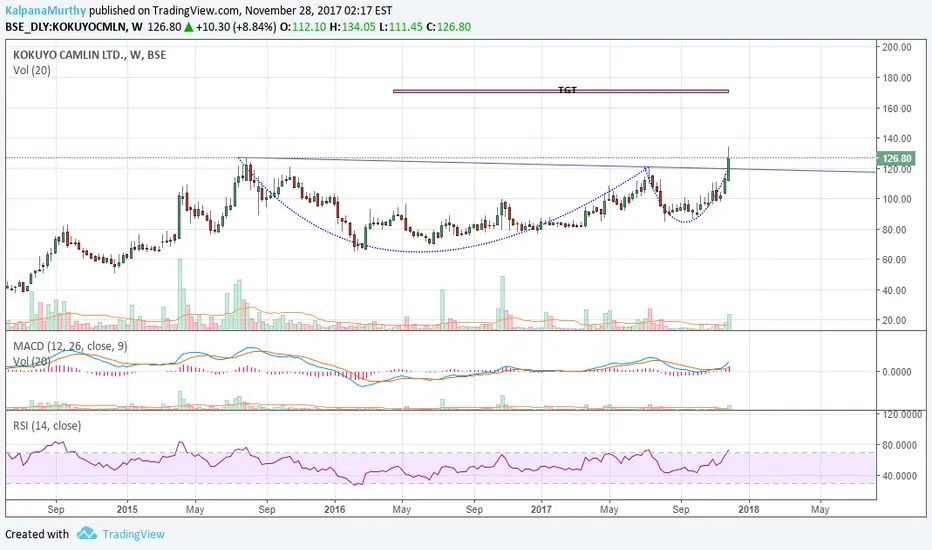The image size is (932, 550).
Task: Click the Vol (20) indicator label in price pane
Action: tap(32, 70)
